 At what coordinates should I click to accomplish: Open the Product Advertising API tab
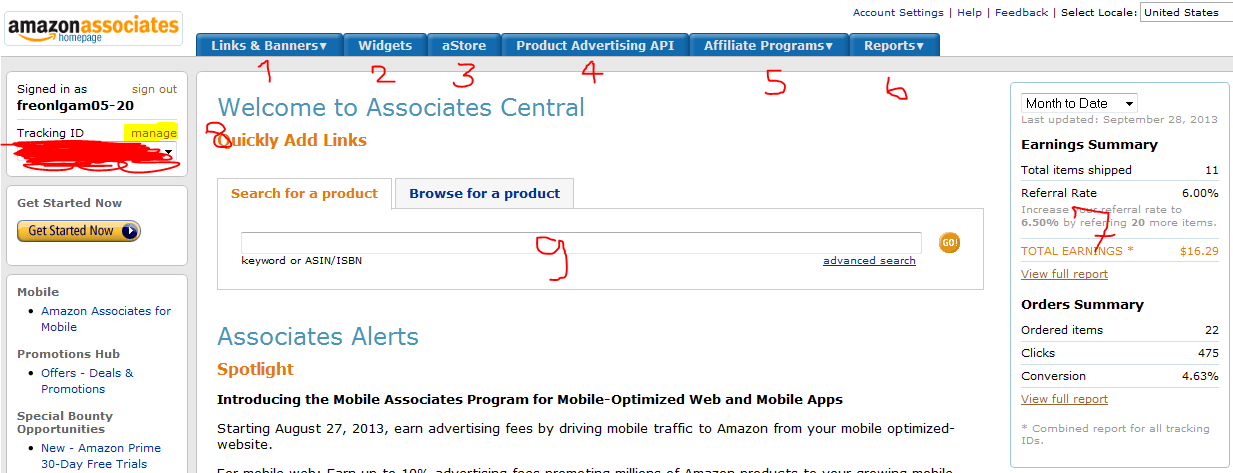pyautogui.click(x=595, y=45)
